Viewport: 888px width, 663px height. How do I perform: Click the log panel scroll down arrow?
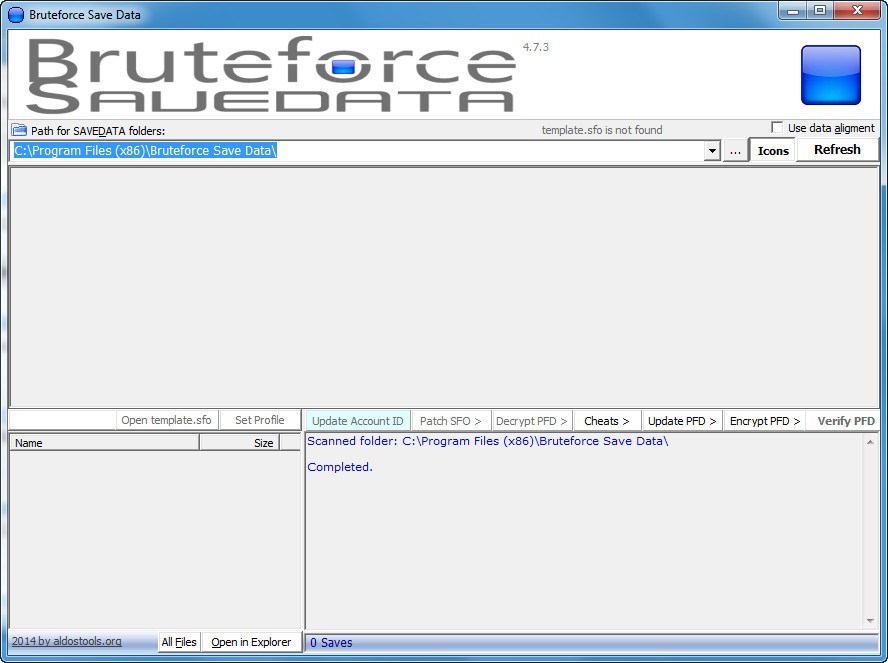[x=870, y=621]
